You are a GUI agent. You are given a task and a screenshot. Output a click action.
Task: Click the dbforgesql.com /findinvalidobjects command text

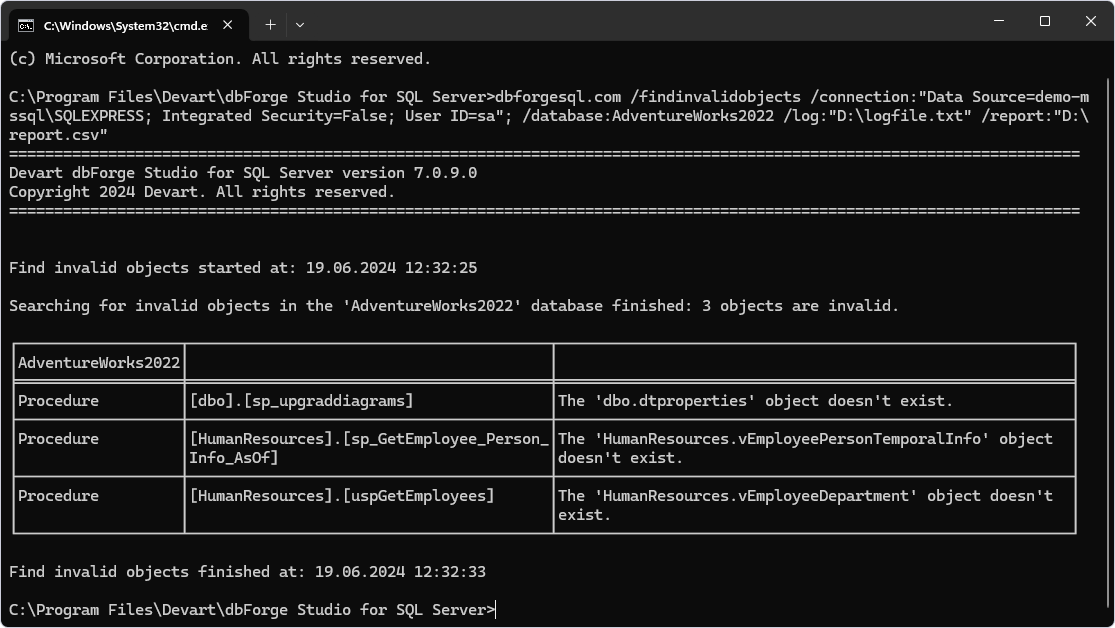647,97
